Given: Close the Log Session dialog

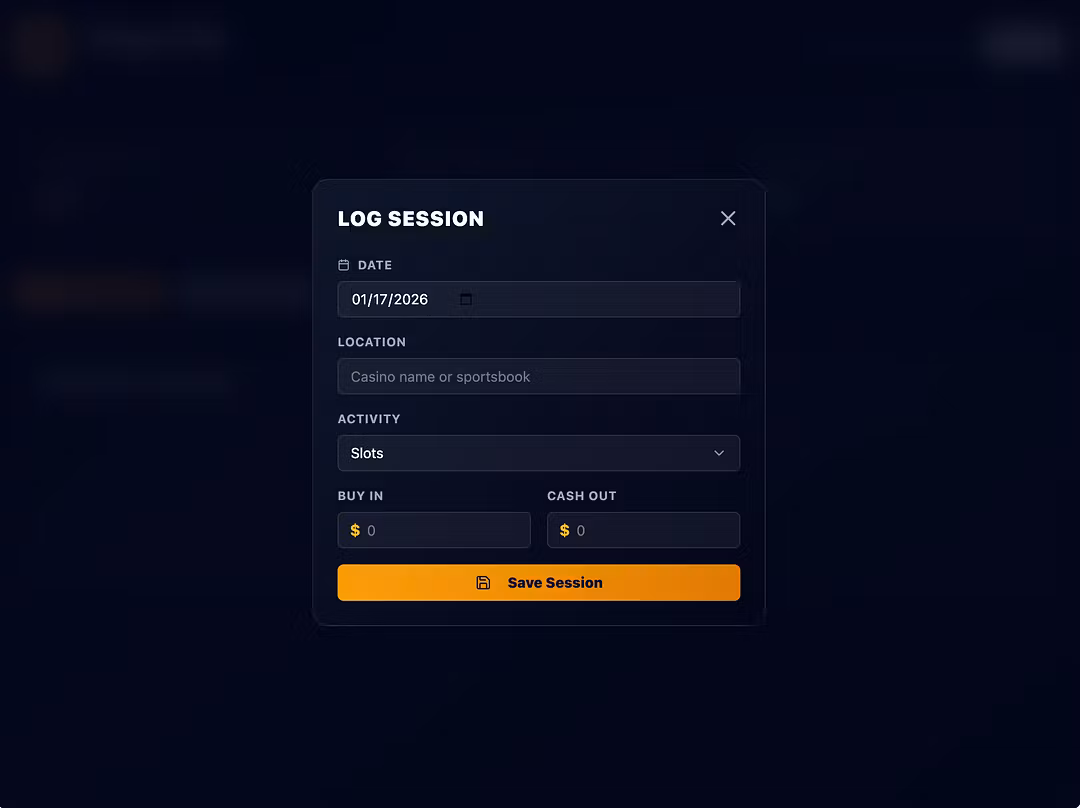Looking at the screenshot, I should (x=727, y=218).
